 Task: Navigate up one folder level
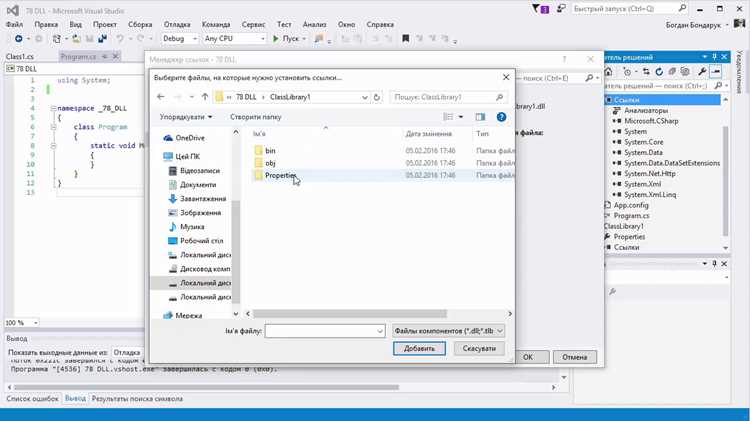pos(205,97)
